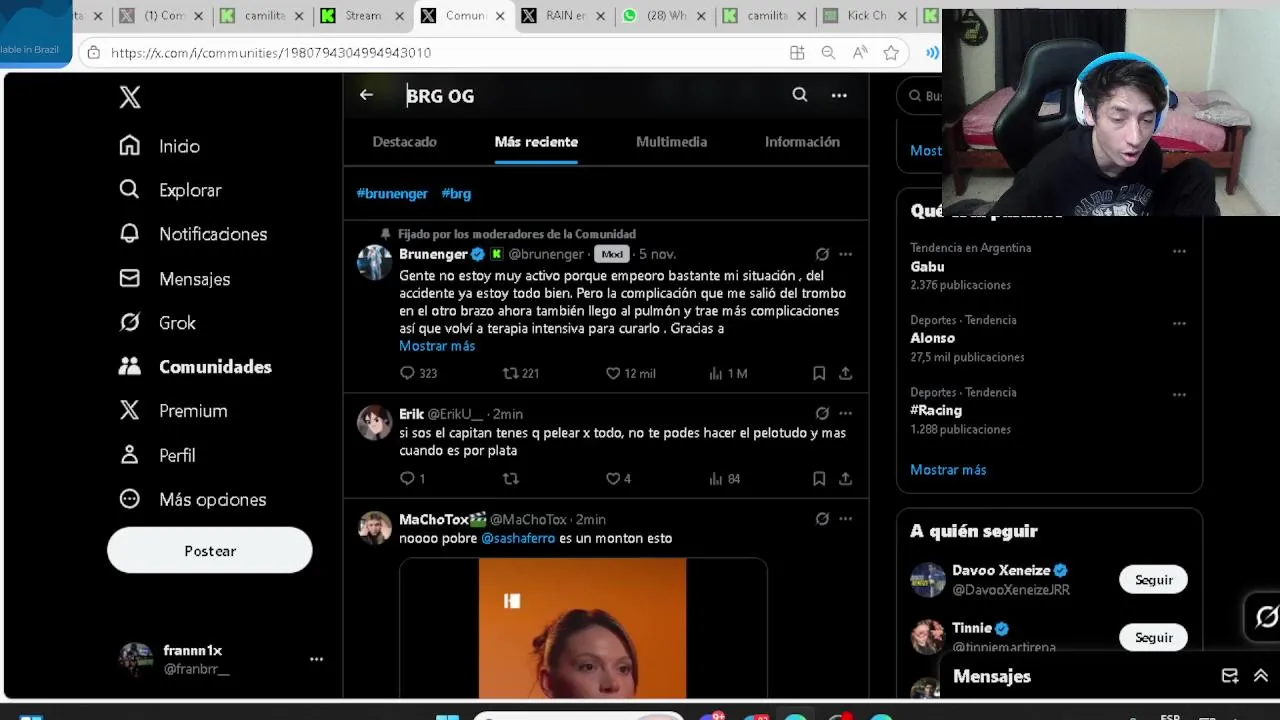Show more trends with Mostrar más

point(948,470)
